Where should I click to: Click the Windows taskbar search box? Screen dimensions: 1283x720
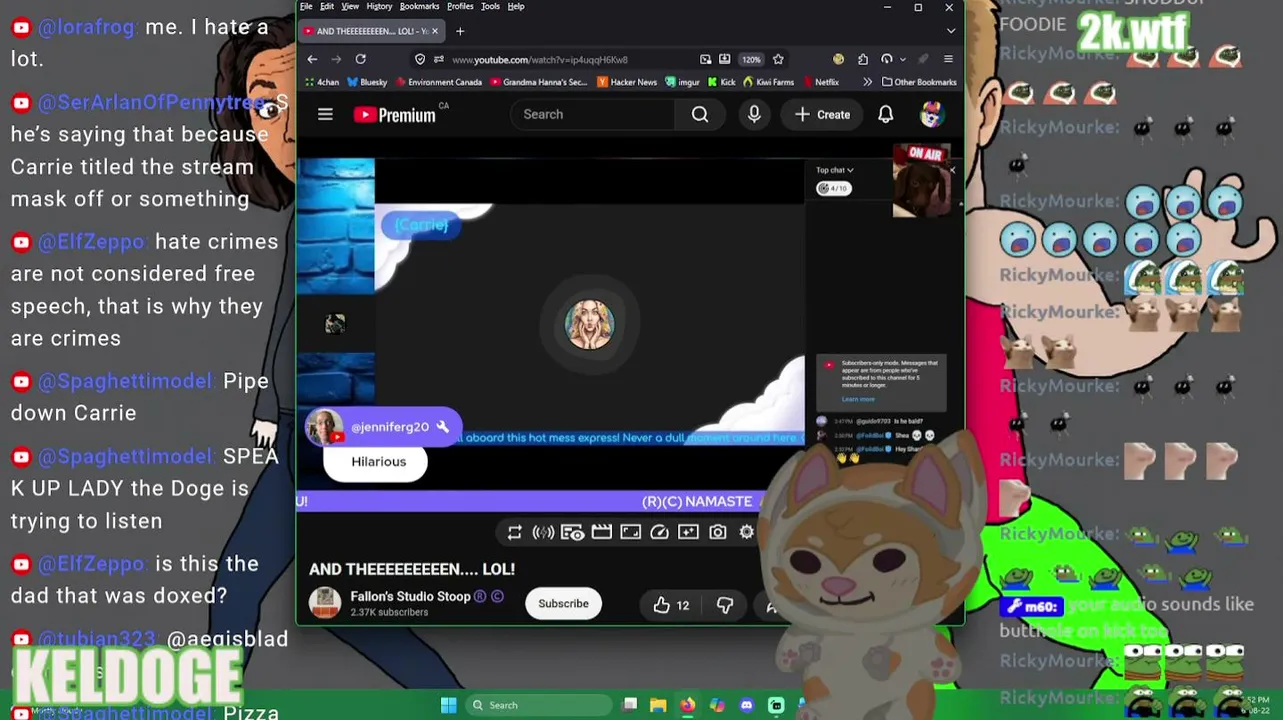pyautogui.click(x=539, y=705)
